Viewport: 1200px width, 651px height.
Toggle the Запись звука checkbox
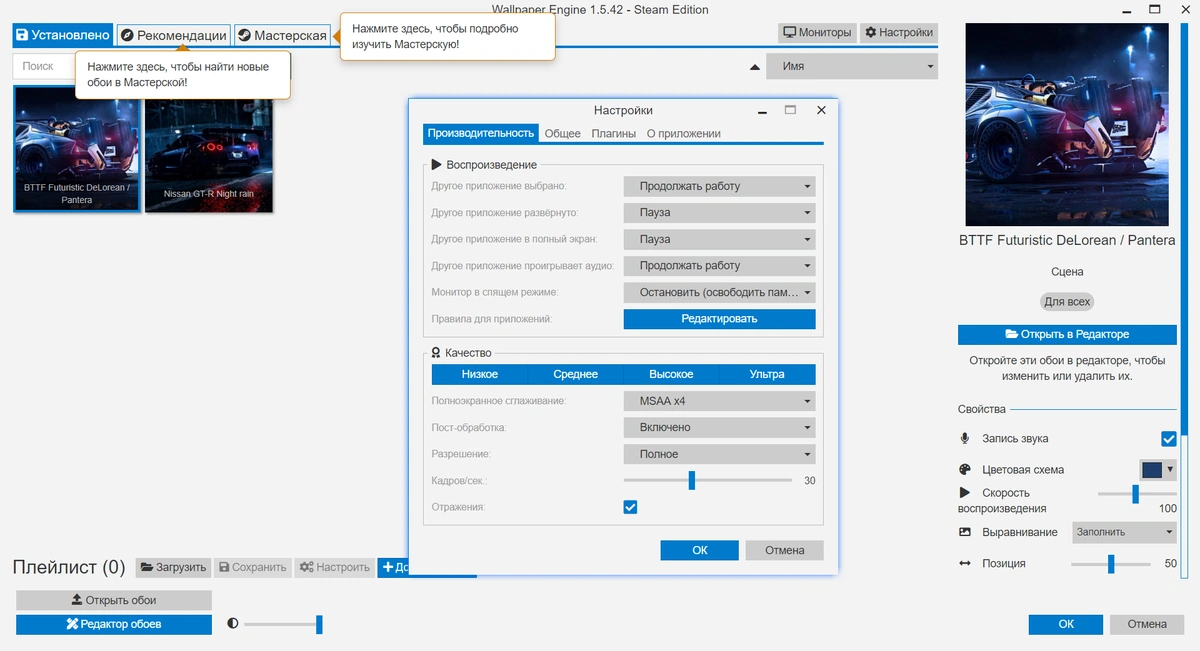(x=1168, y=438)
